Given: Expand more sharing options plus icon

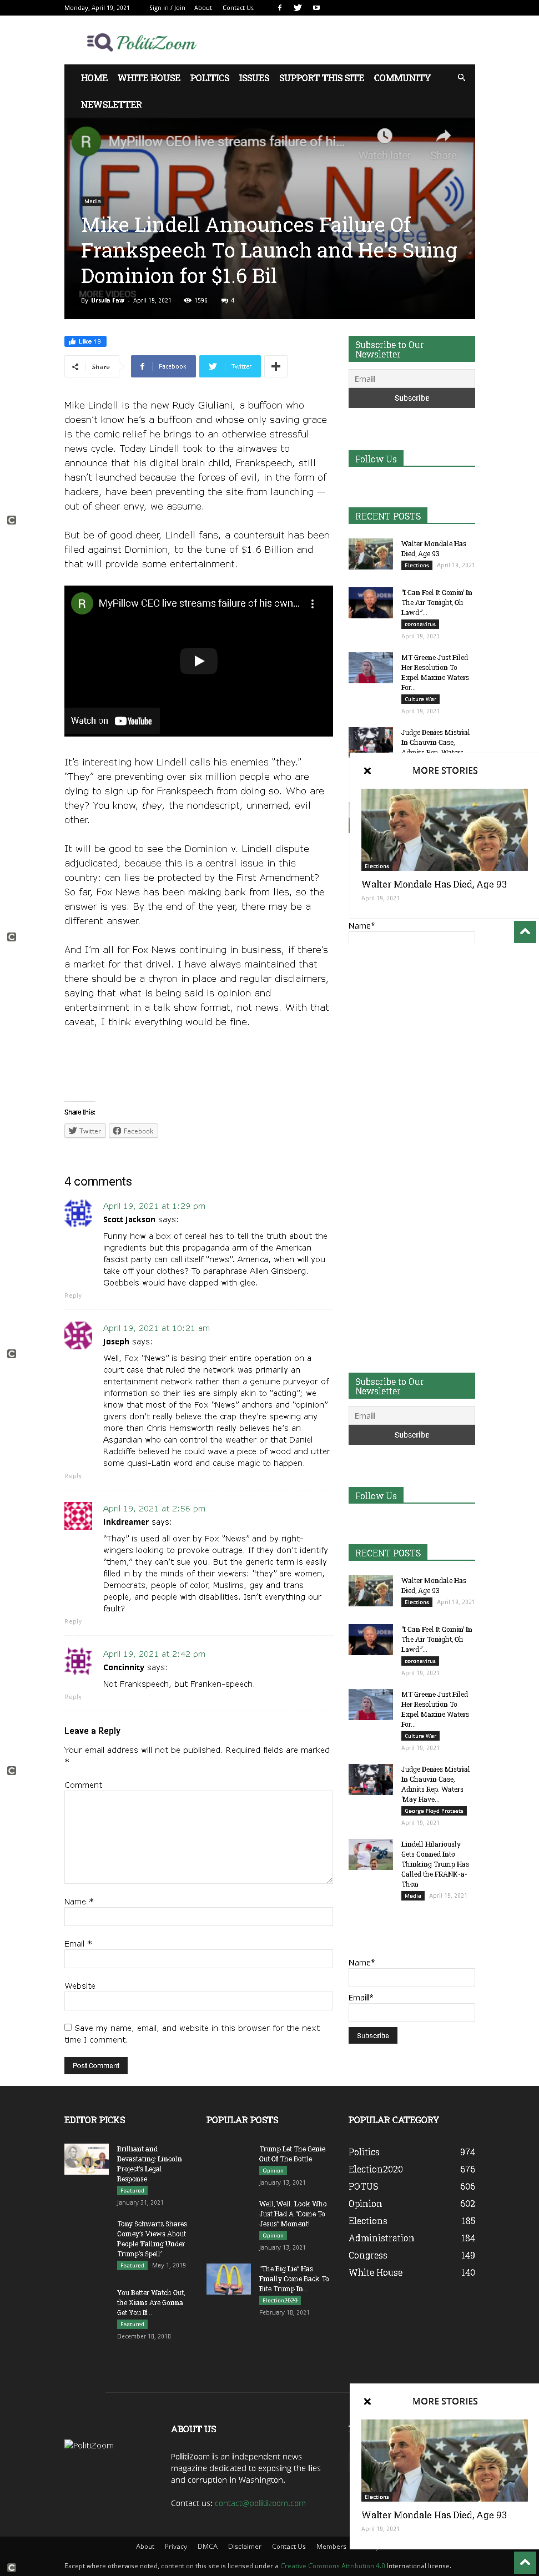Looking at the screenshot, I should (276, 366).
